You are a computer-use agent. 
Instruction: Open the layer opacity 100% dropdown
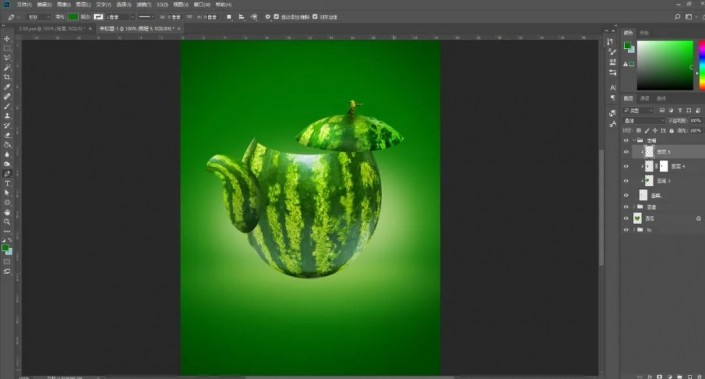(696, 121)
